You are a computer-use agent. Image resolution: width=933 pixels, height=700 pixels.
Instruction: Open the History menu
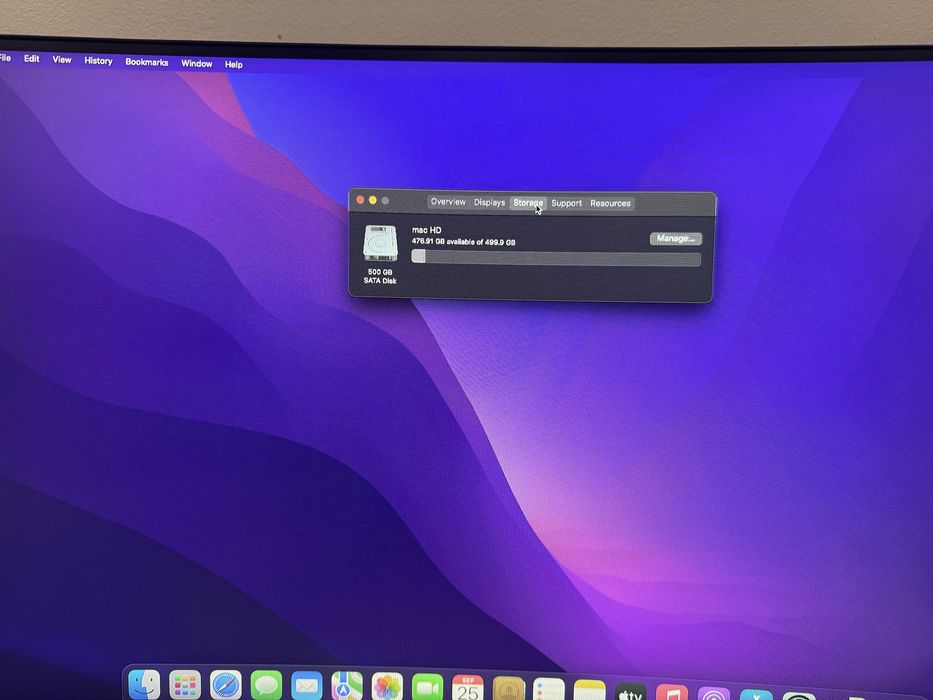98,61
